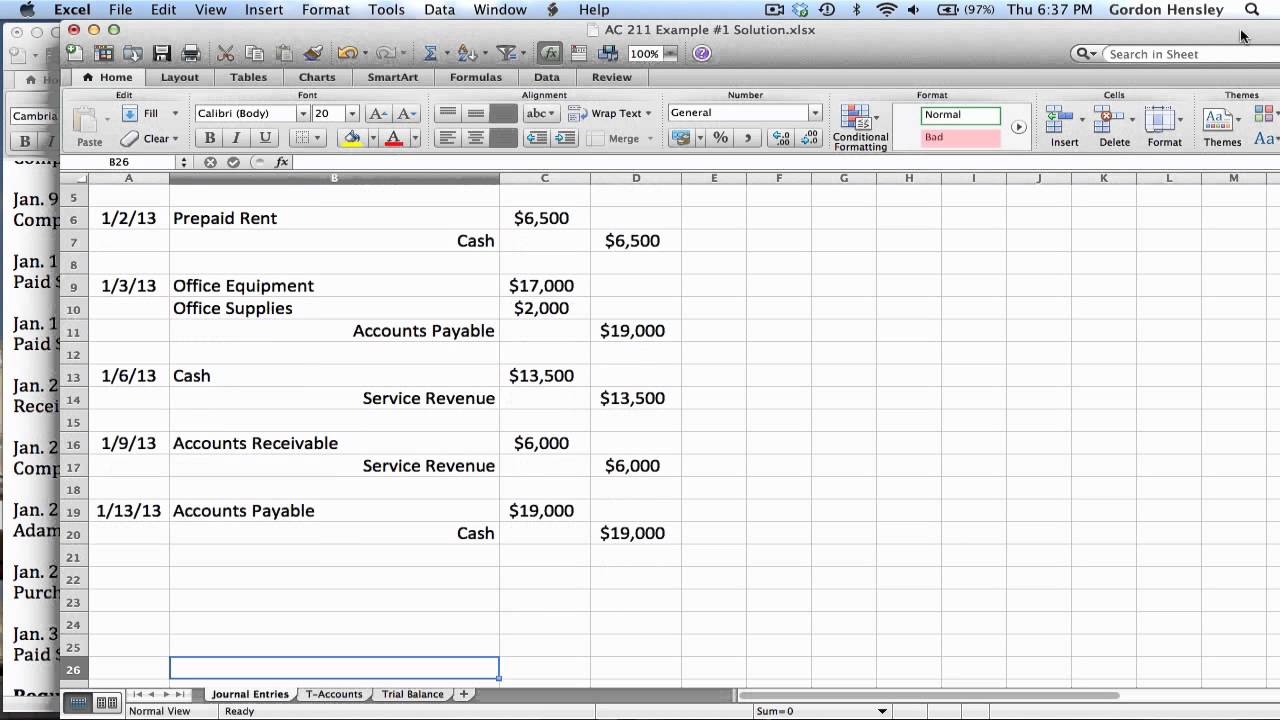Increase font size with A-up icon
1280x720 pixels.
pos(378,113)
